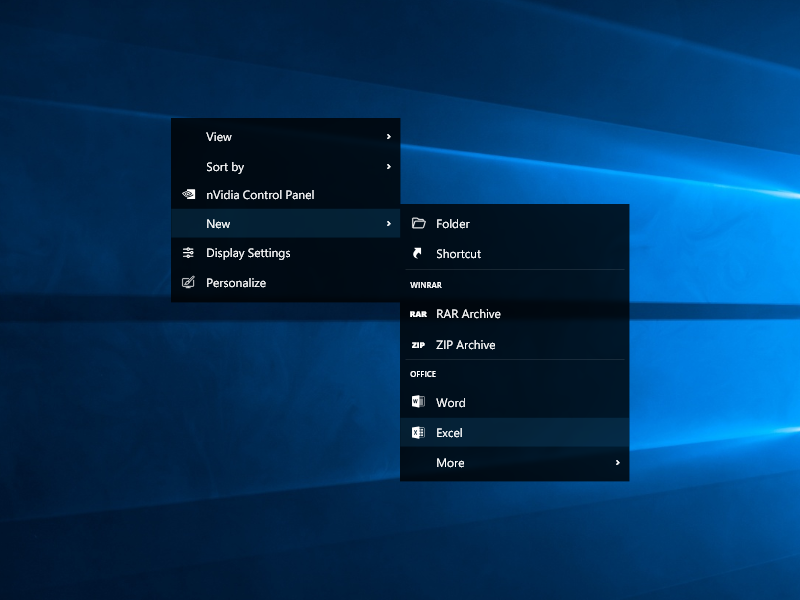Screen dimensions: 800x600
Task: Click the Excel spreadsheet icon
Action: (418, 433)
